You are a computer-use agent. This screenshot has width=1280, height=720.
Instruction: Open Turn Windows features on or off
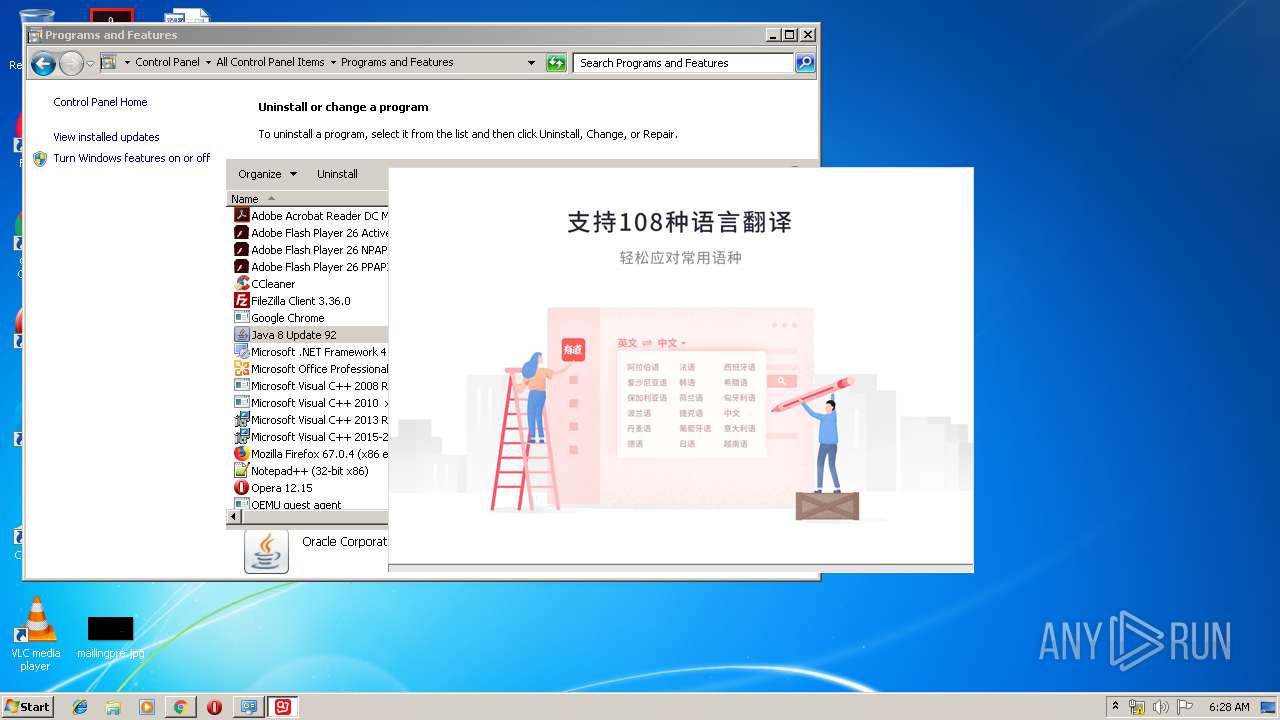(131, 158)
